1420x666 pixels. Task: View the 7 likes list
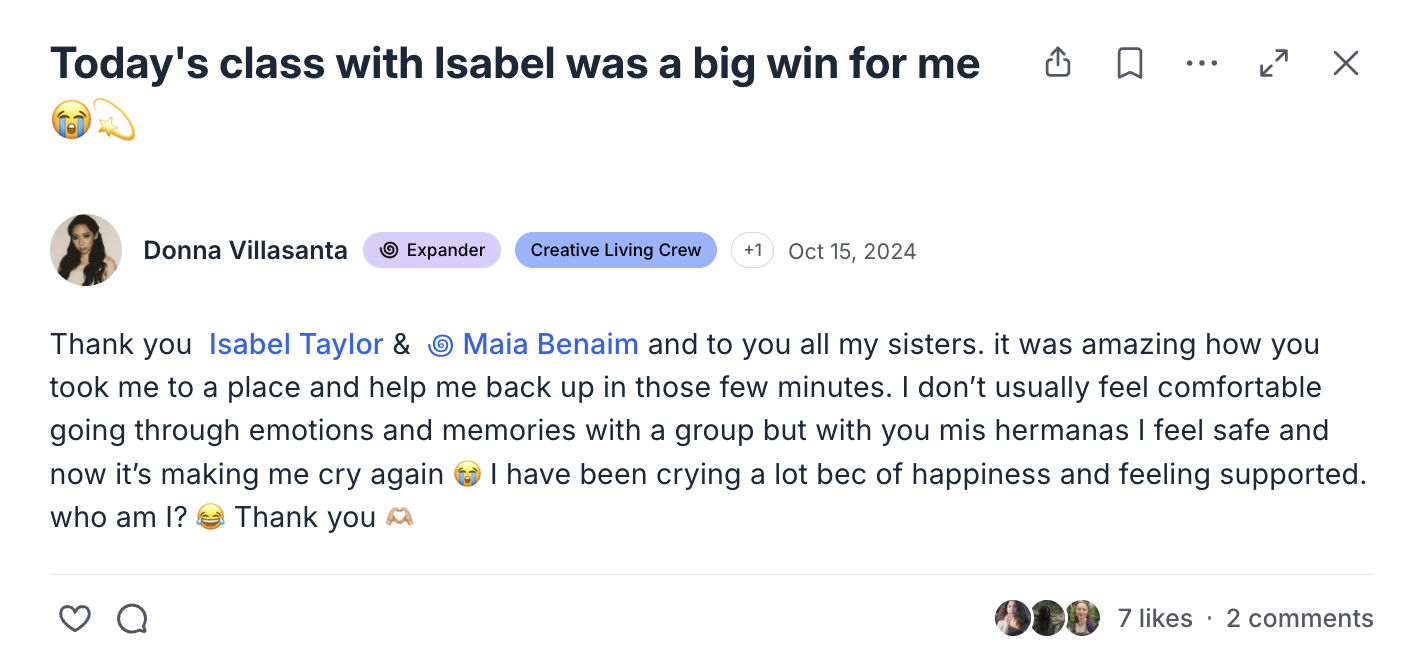tap(1155, 619)
